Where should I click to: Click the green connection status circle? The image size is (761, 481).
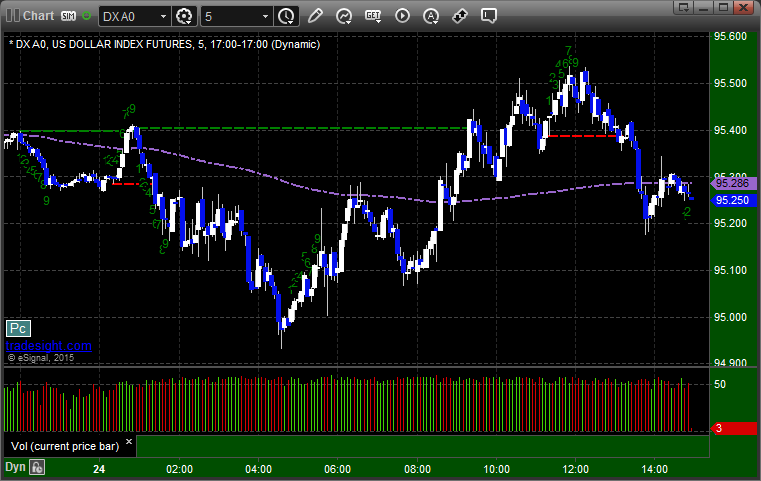tap(86, 16)
